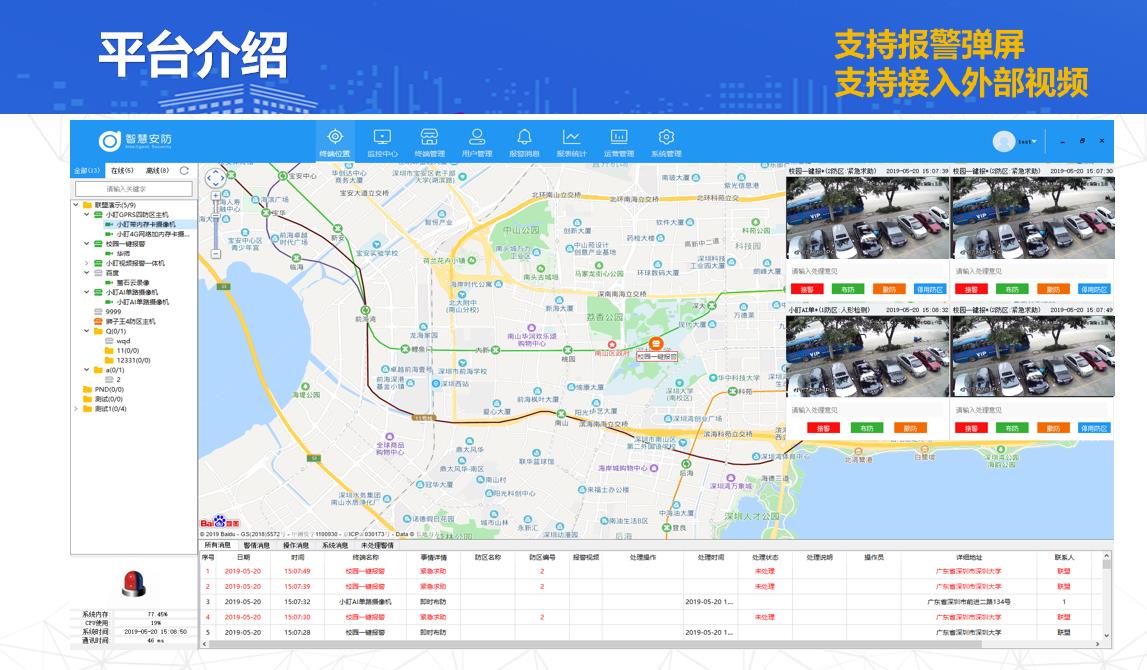
Task: Expand the 小盯视频报警一体机 tree node
Action: [x=86, y=263]
